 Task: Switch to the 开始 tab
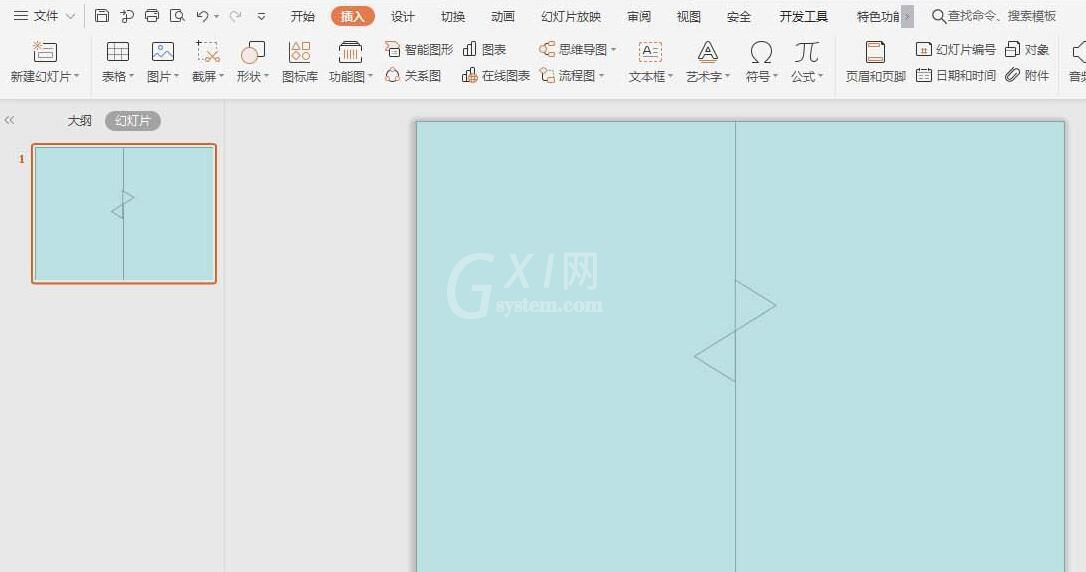303,16
